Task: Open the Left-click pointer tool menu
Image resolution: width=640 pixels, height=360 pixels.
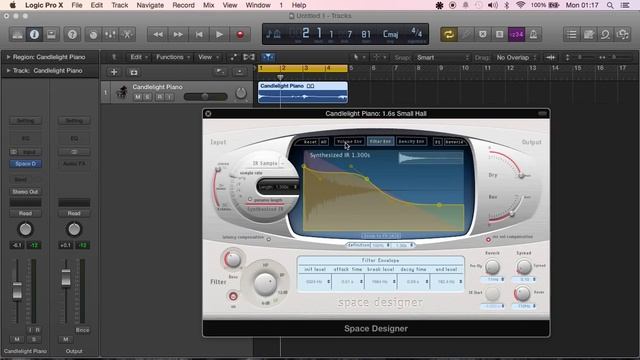Action: [x=359, y=58]
